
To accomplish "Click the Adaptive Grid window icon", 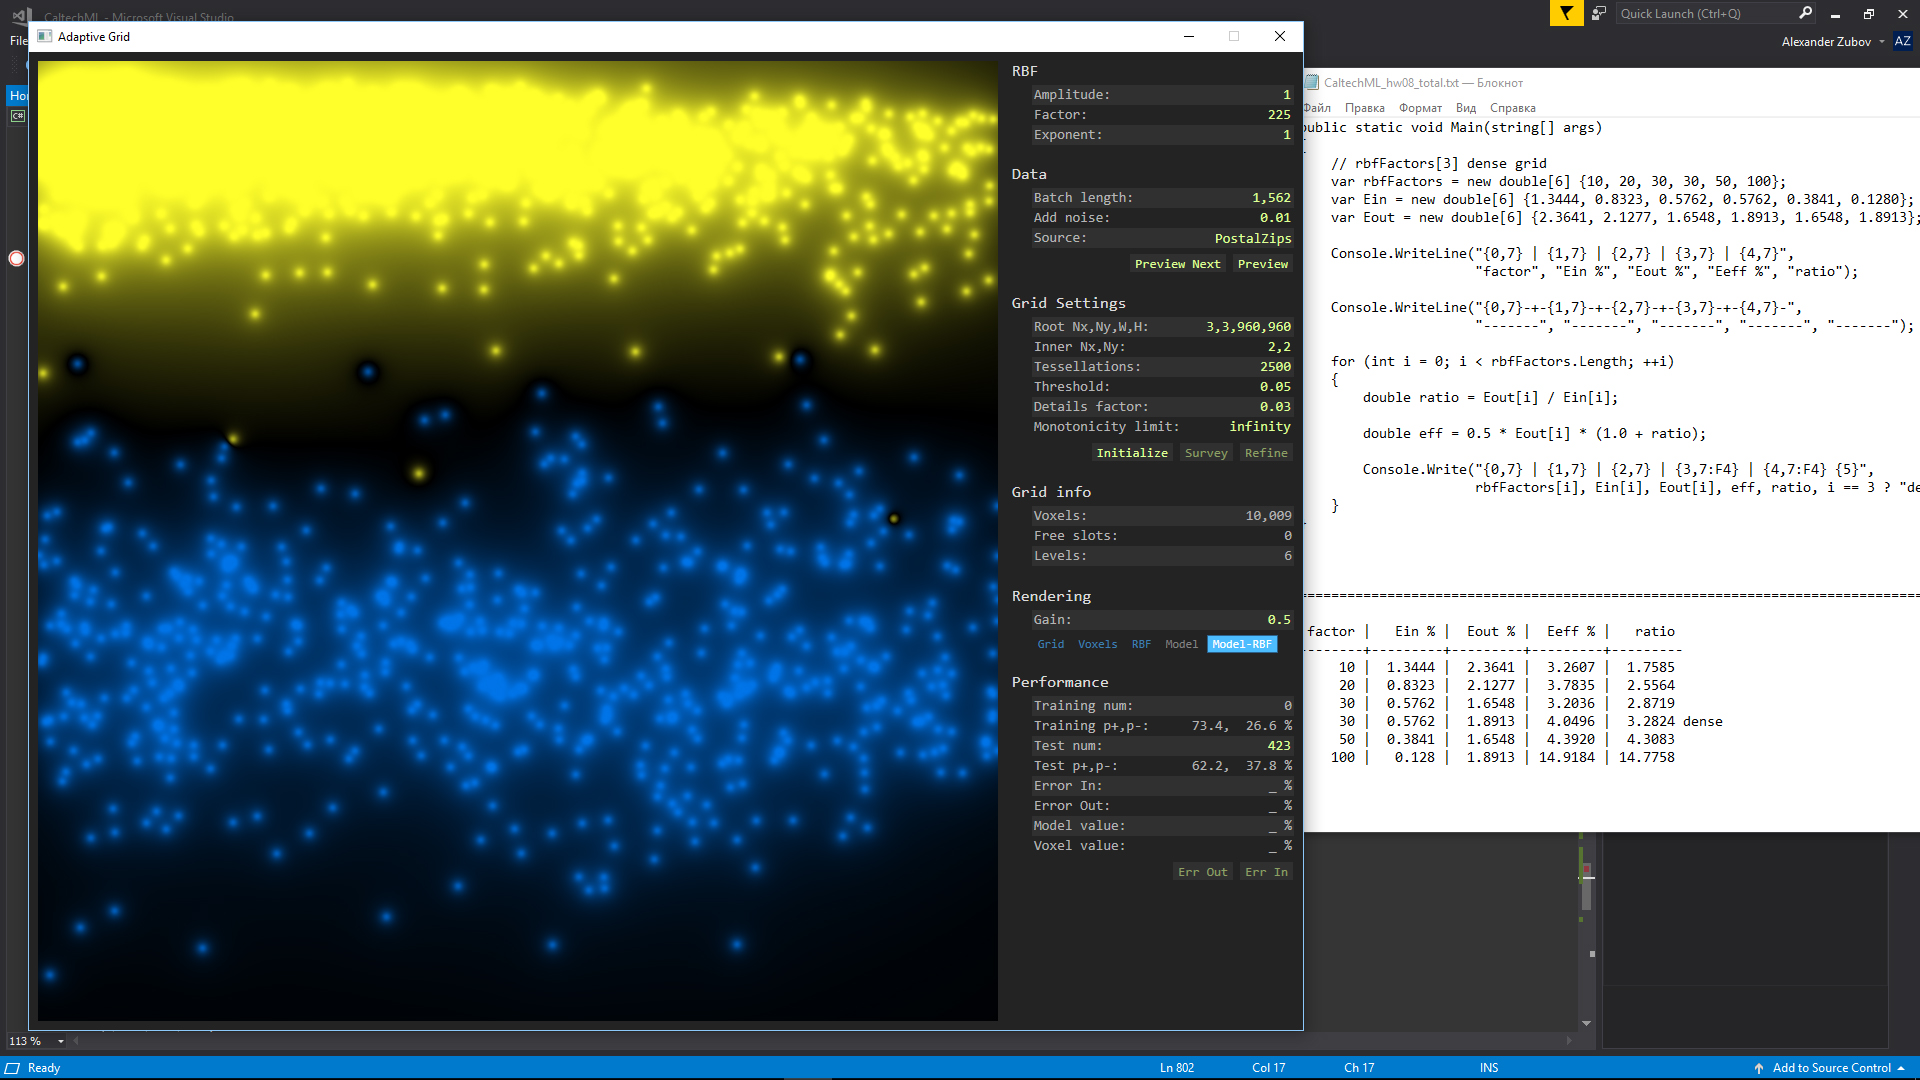I will (x=44, y=36).
